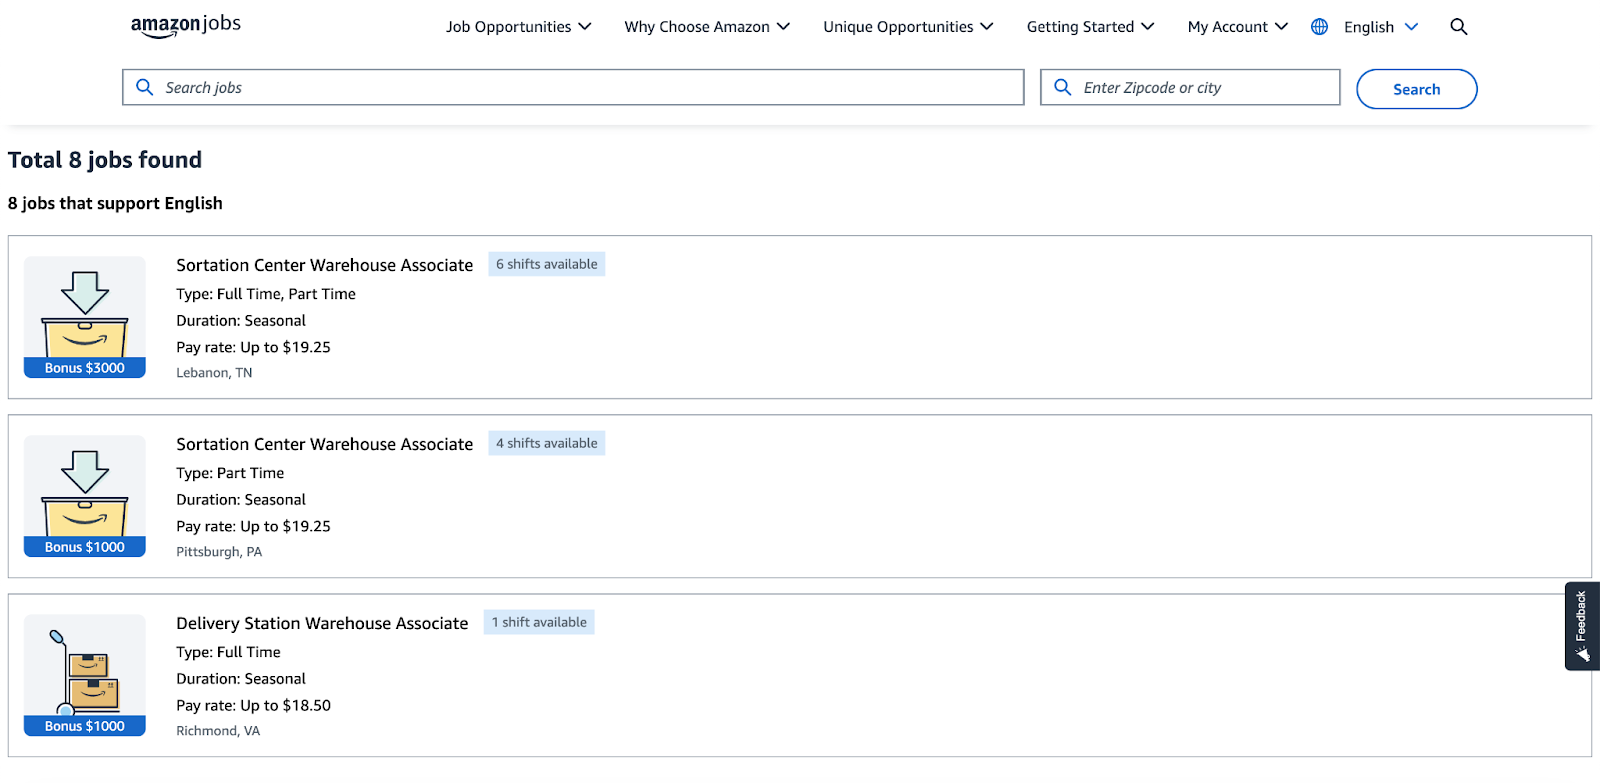This screenshot has height=783, width=1600.
Task: Click the globe language icon
Action: tap(1320, 27)
